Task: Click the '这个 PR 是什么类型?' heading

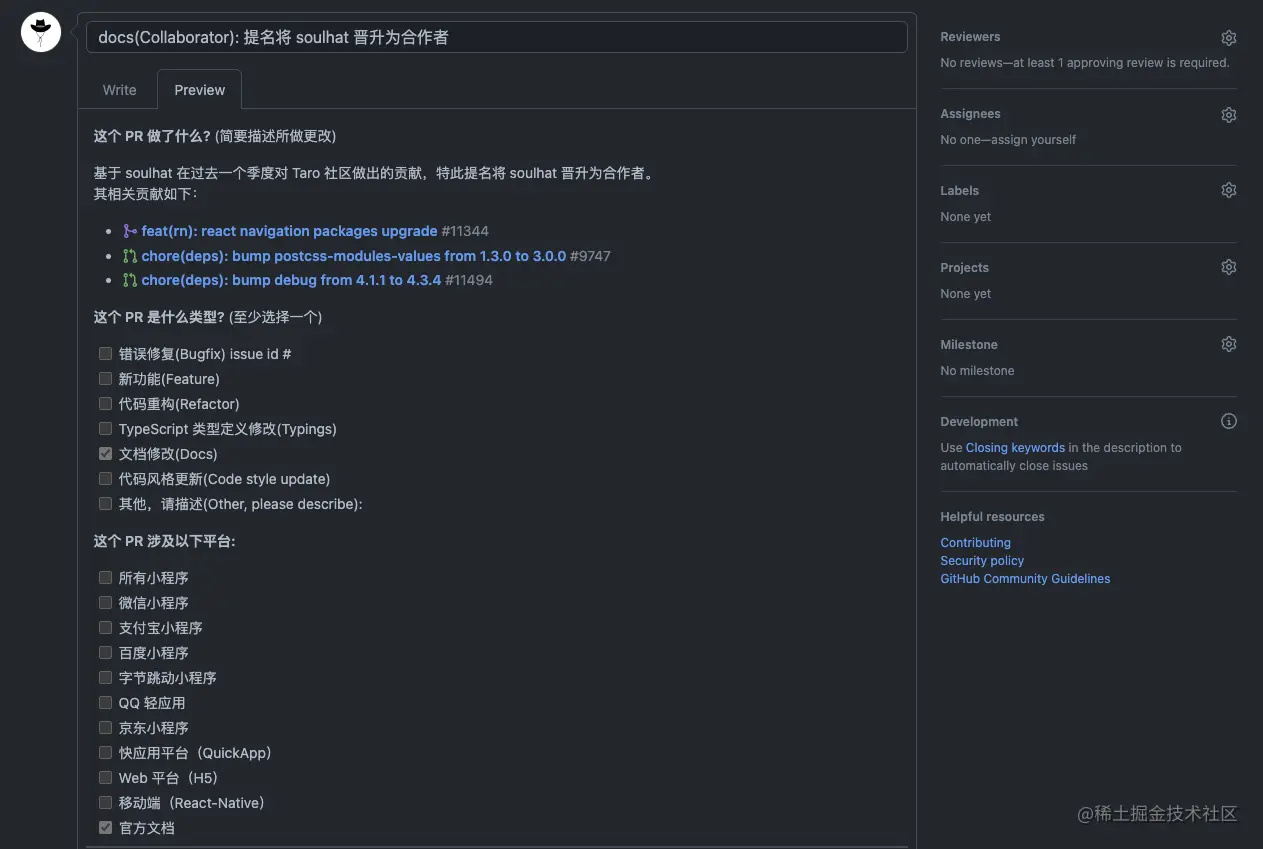Action: (x=159, y=317)
